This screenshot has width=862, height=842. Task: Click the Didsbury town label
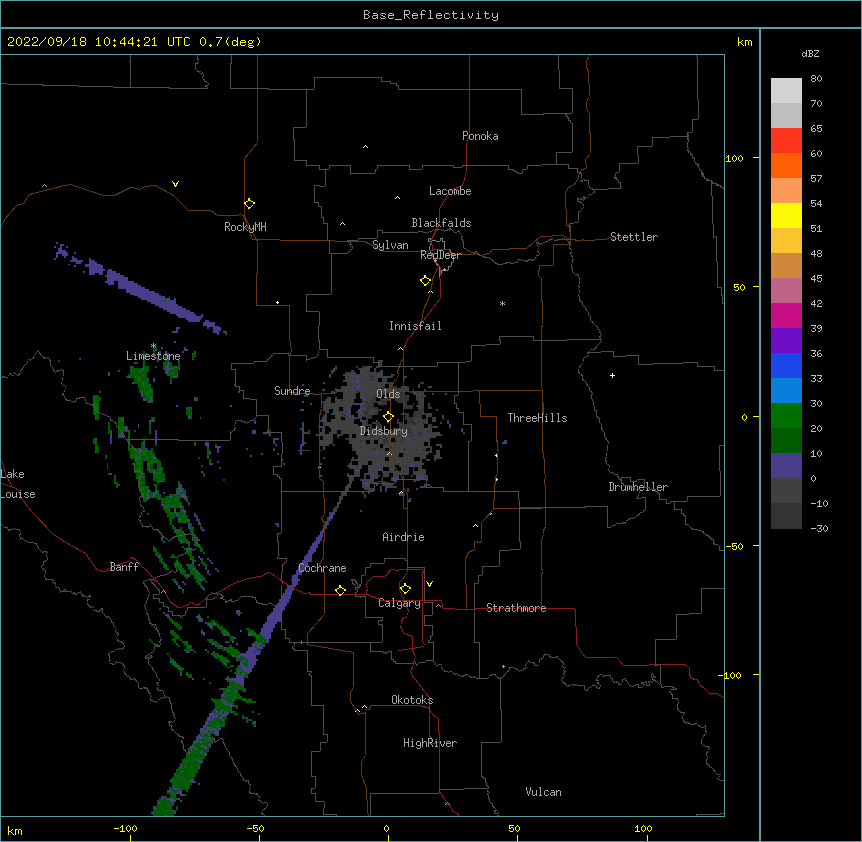coord(383,431)
